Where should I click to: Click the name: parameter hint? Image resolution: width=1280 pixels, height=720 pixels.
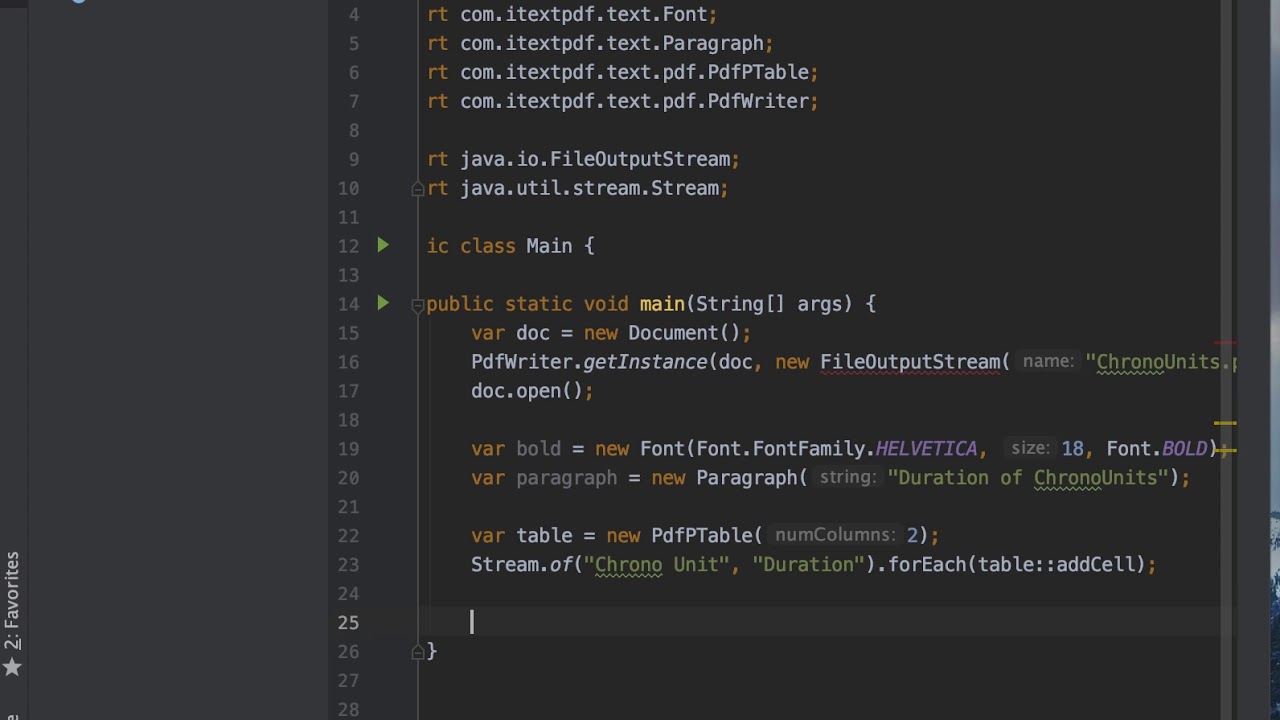[1047, 362]
